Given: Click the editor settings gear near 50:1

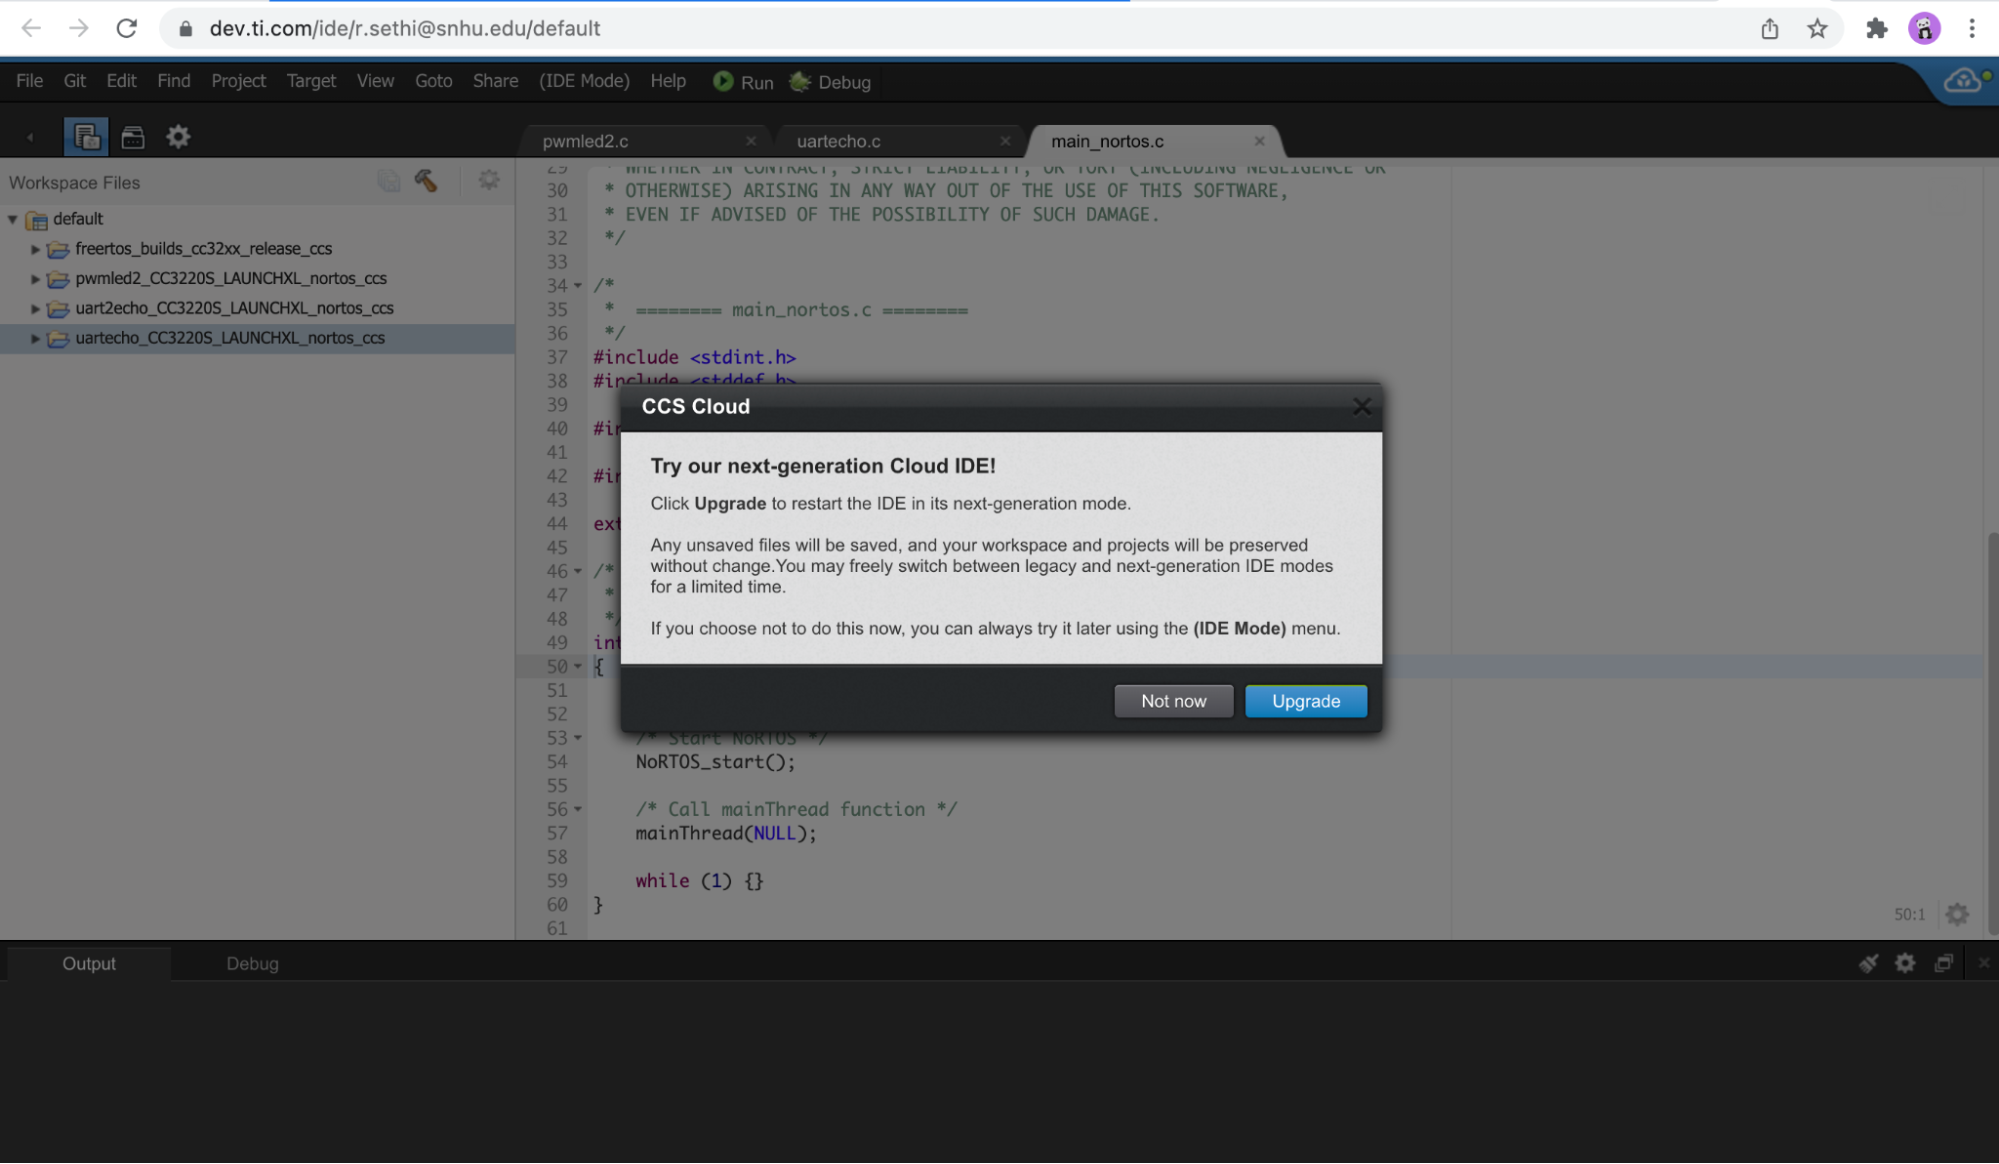Looking at the screenshot, I should click(1957, 914).
